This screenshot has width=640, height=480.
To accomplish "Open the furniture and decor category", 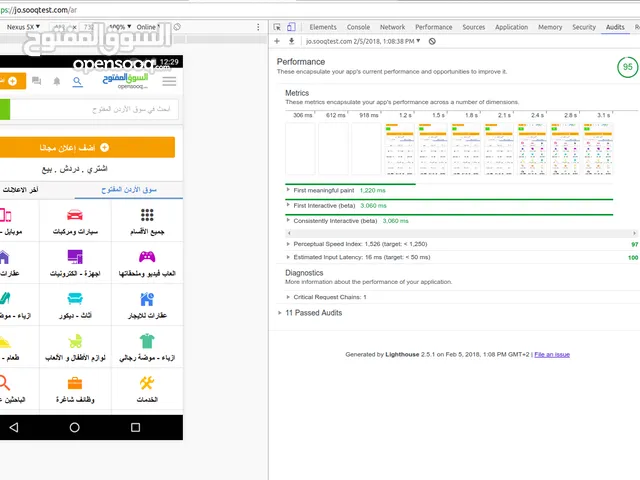I will [75, 305].
